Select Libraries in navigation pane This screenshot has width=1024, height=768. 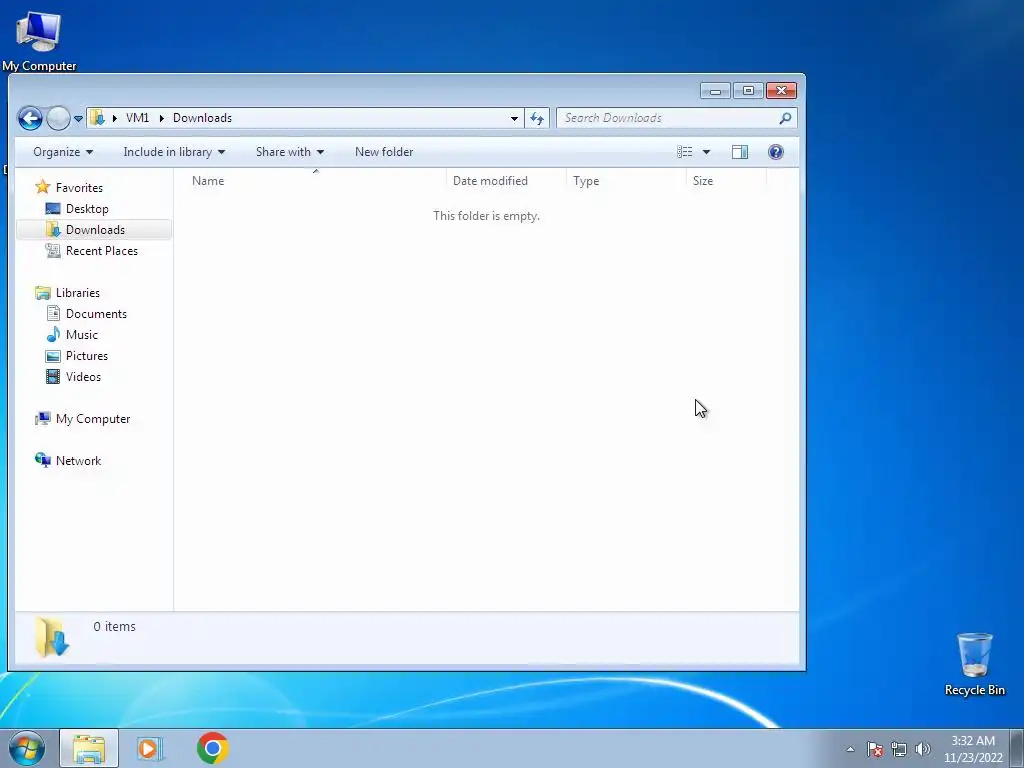78,293
